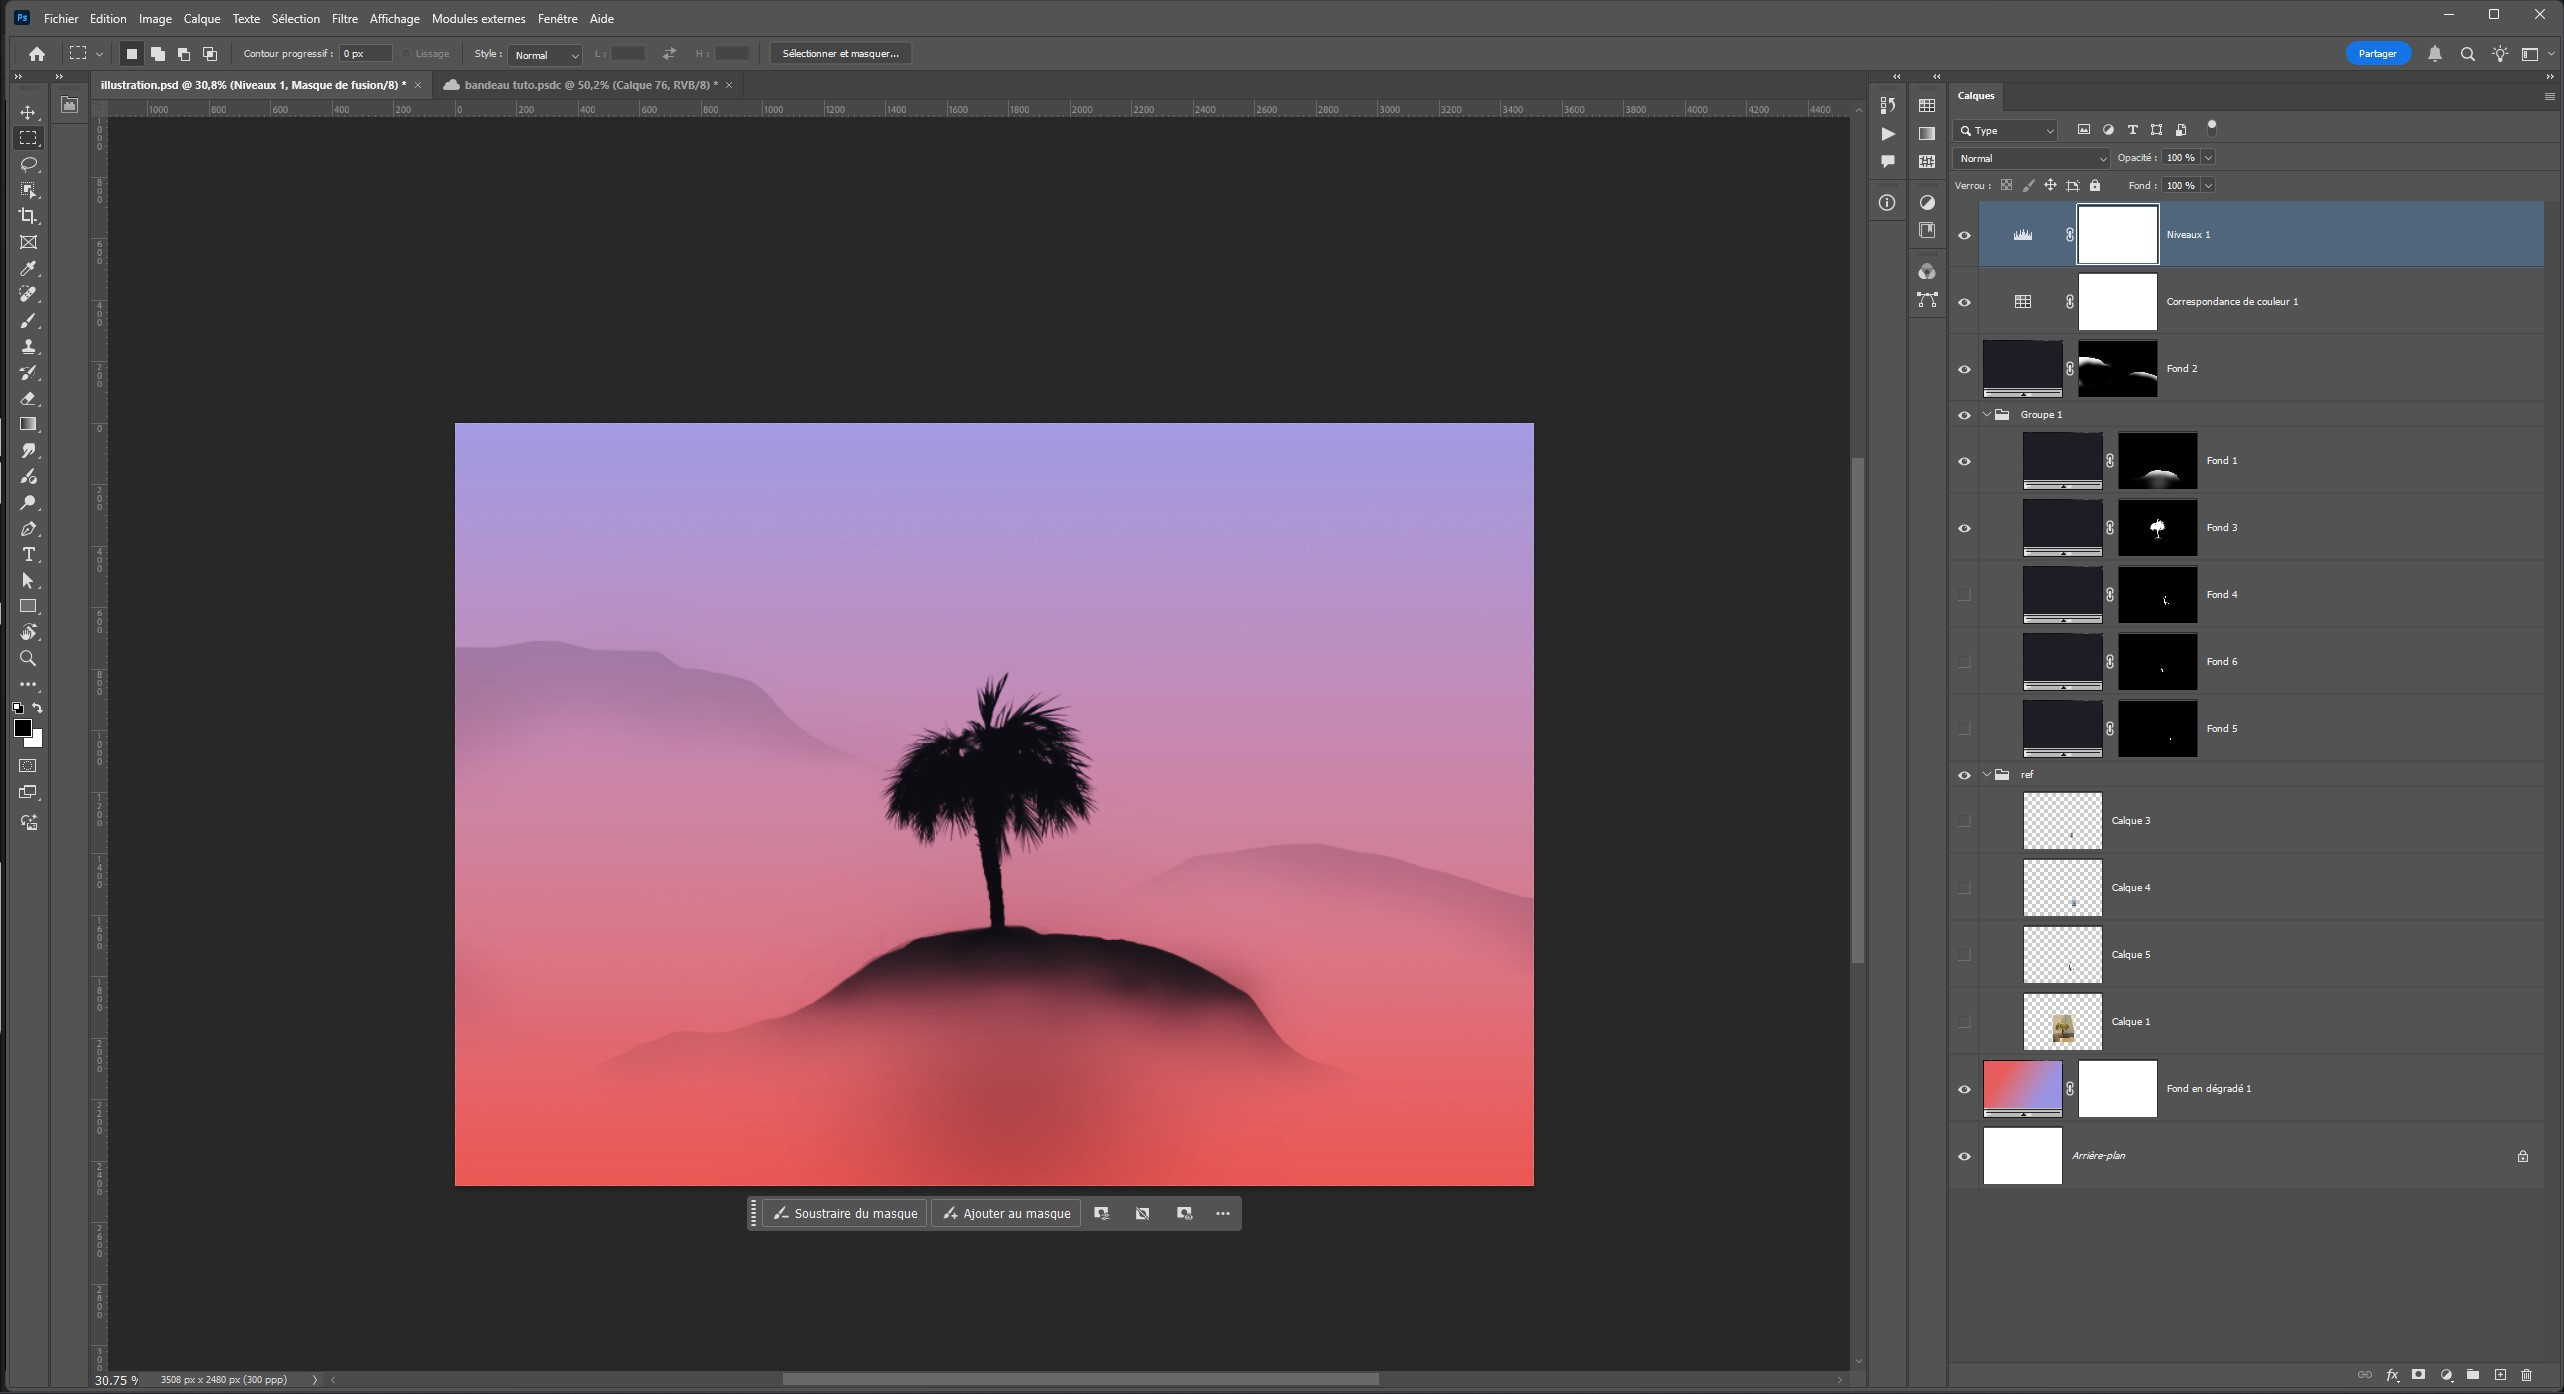Image resolution: width=2564 pixels, height=1394 pixels.
Task: Click the horizontal scrollbar under canvas
Action: pos(1080,1380)
